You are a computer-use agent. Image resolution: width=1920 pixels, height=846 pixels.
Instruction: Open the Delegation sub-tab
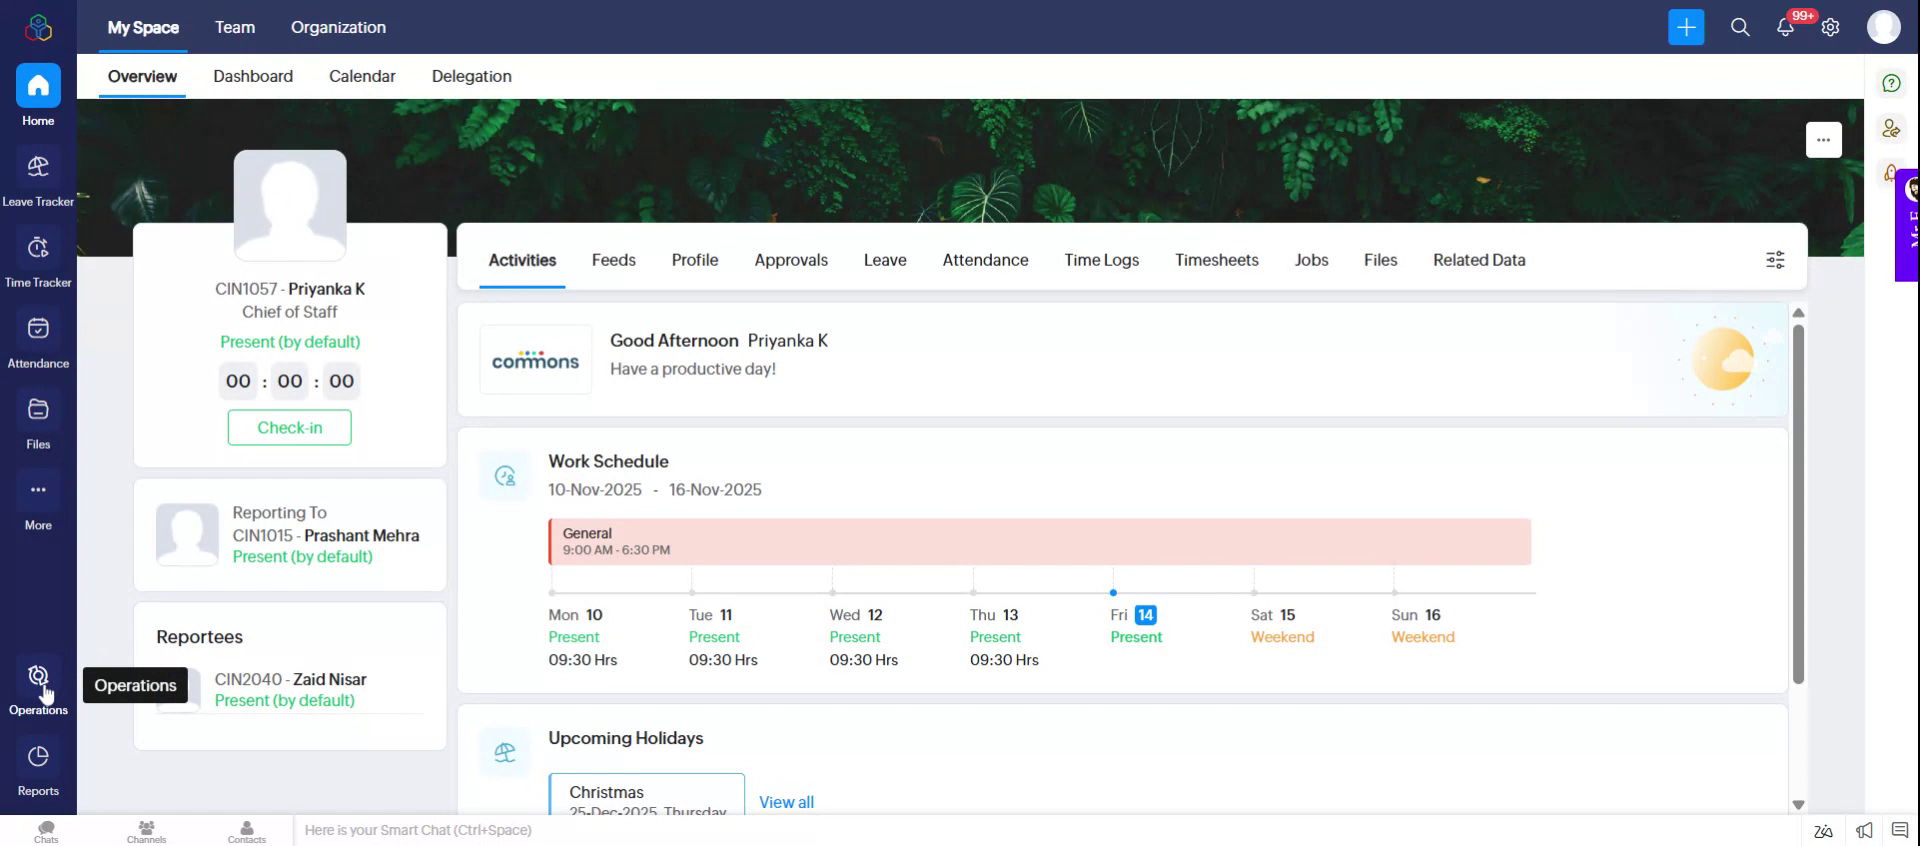[471, 76]
